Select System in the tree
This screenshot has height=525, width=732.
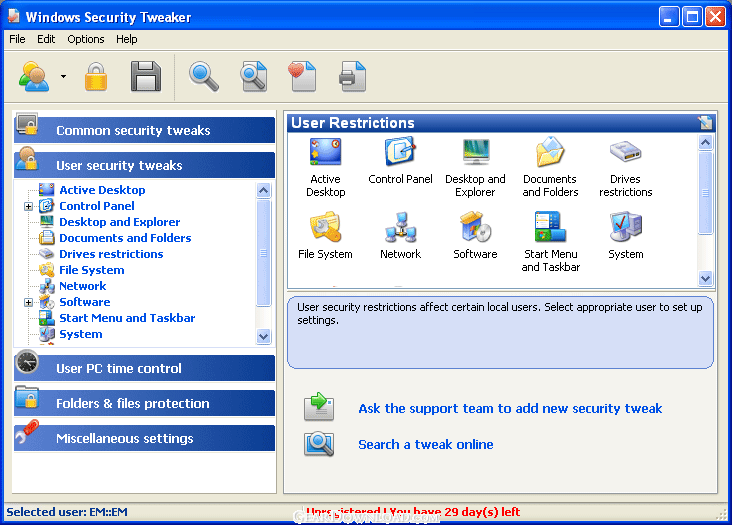coord(81,334)
